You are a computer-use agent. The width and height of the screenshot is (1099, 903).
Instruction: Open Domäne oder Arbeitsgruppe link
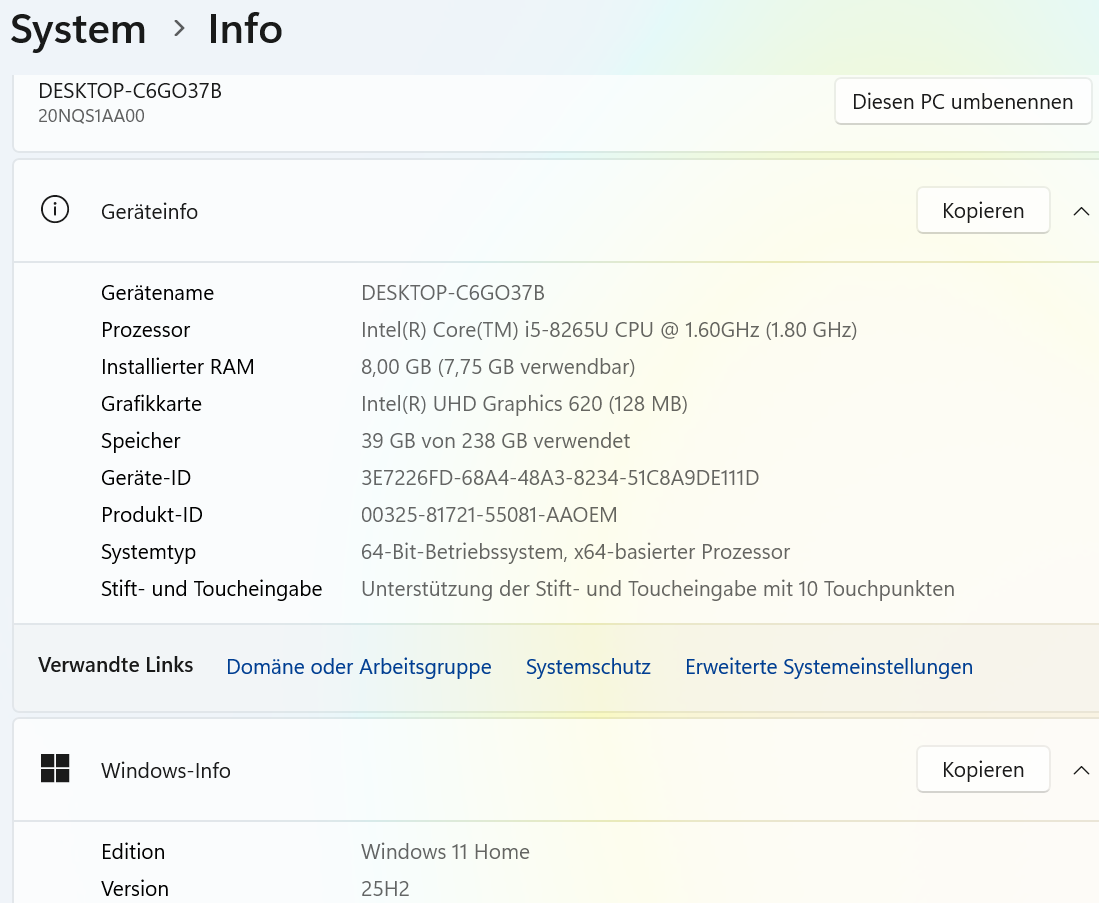coord(359,666)
